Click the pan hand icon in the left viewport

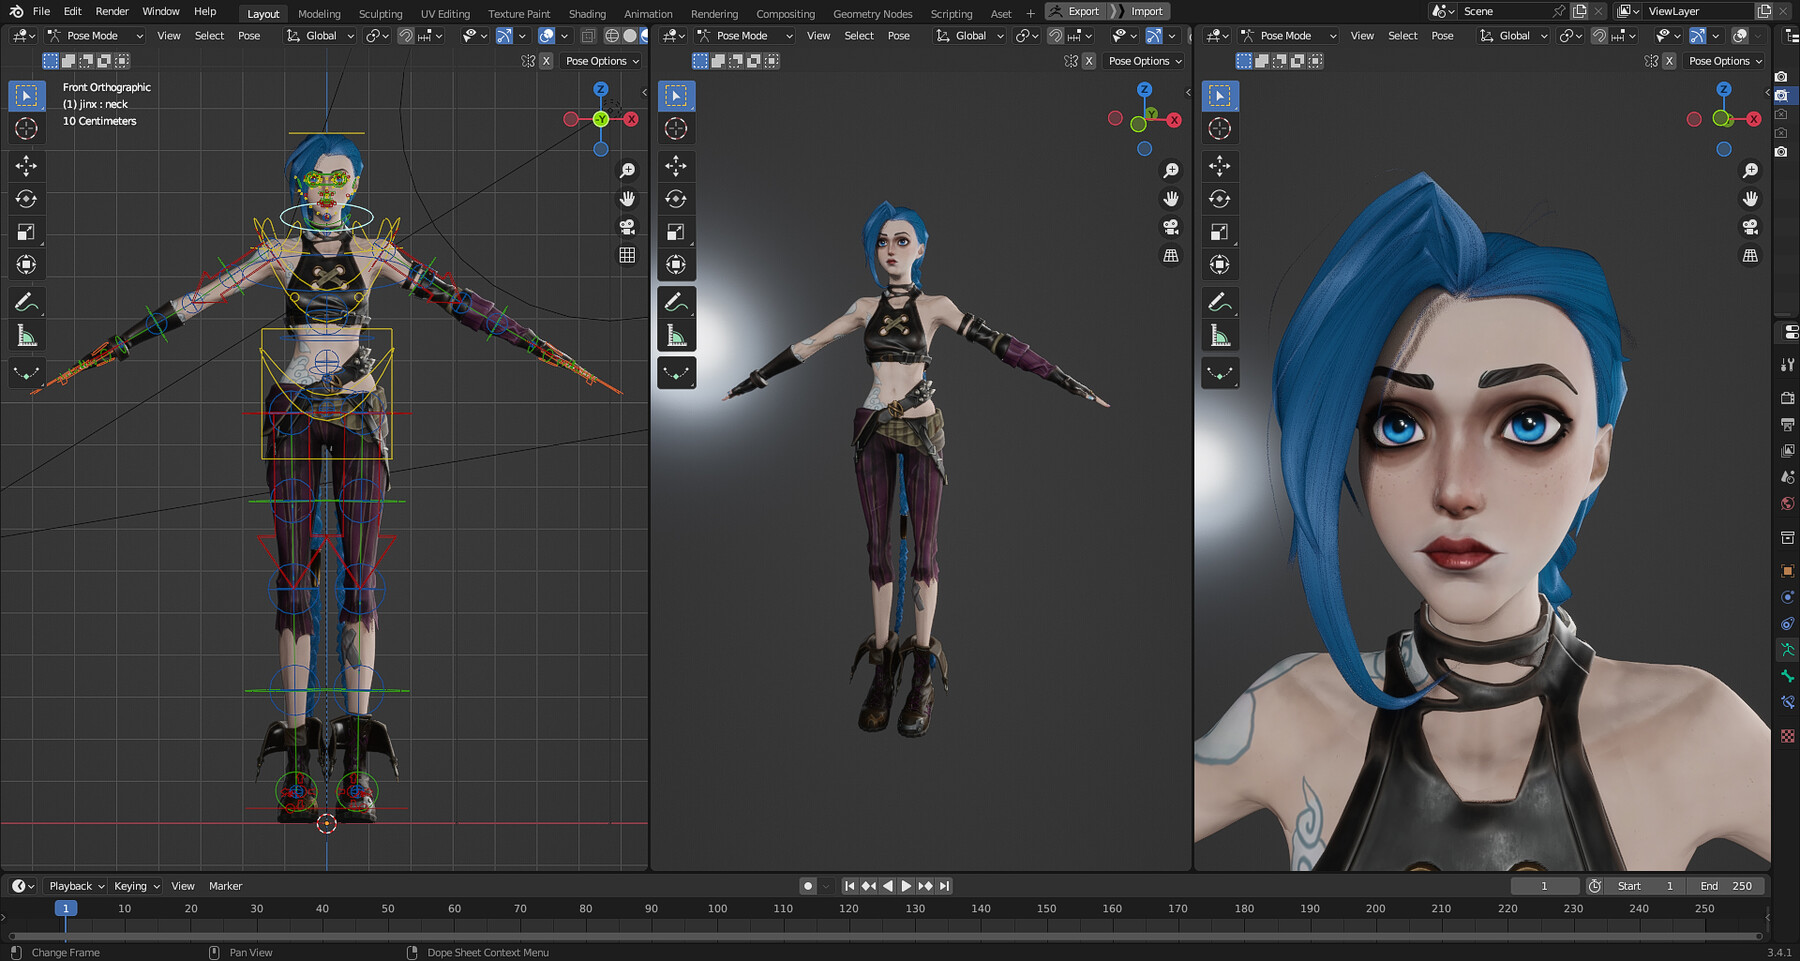coord(628,199)
